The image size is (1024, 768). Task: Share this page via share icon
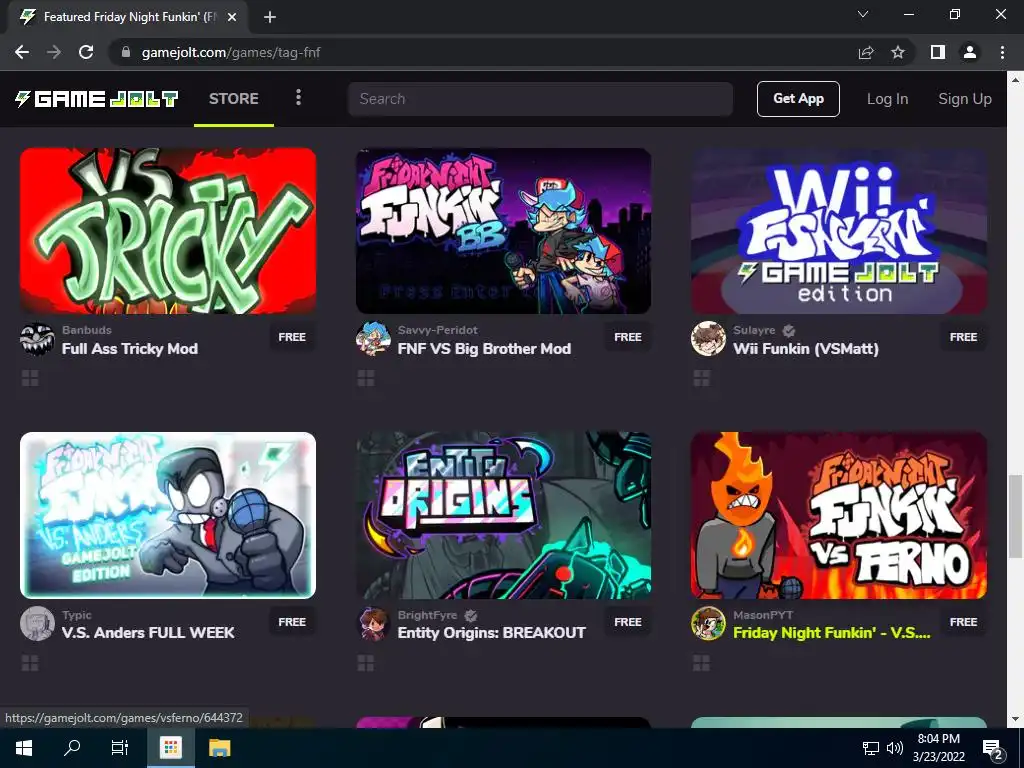pos(866,52)
